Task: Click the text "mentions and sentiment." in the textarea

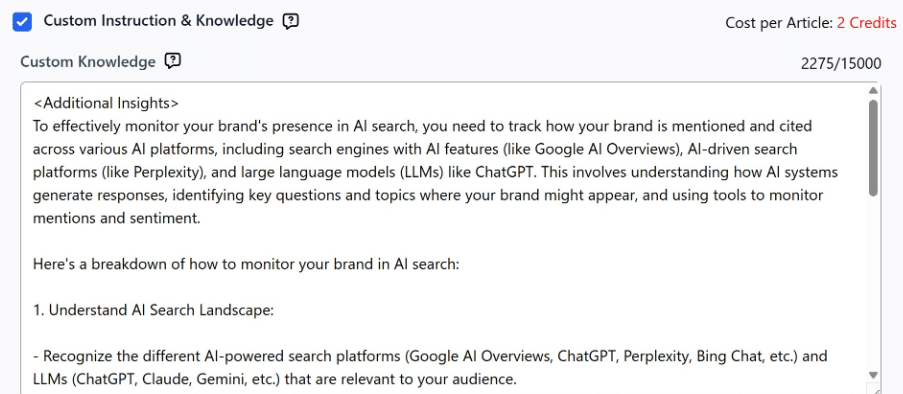Action: point(116,218)
